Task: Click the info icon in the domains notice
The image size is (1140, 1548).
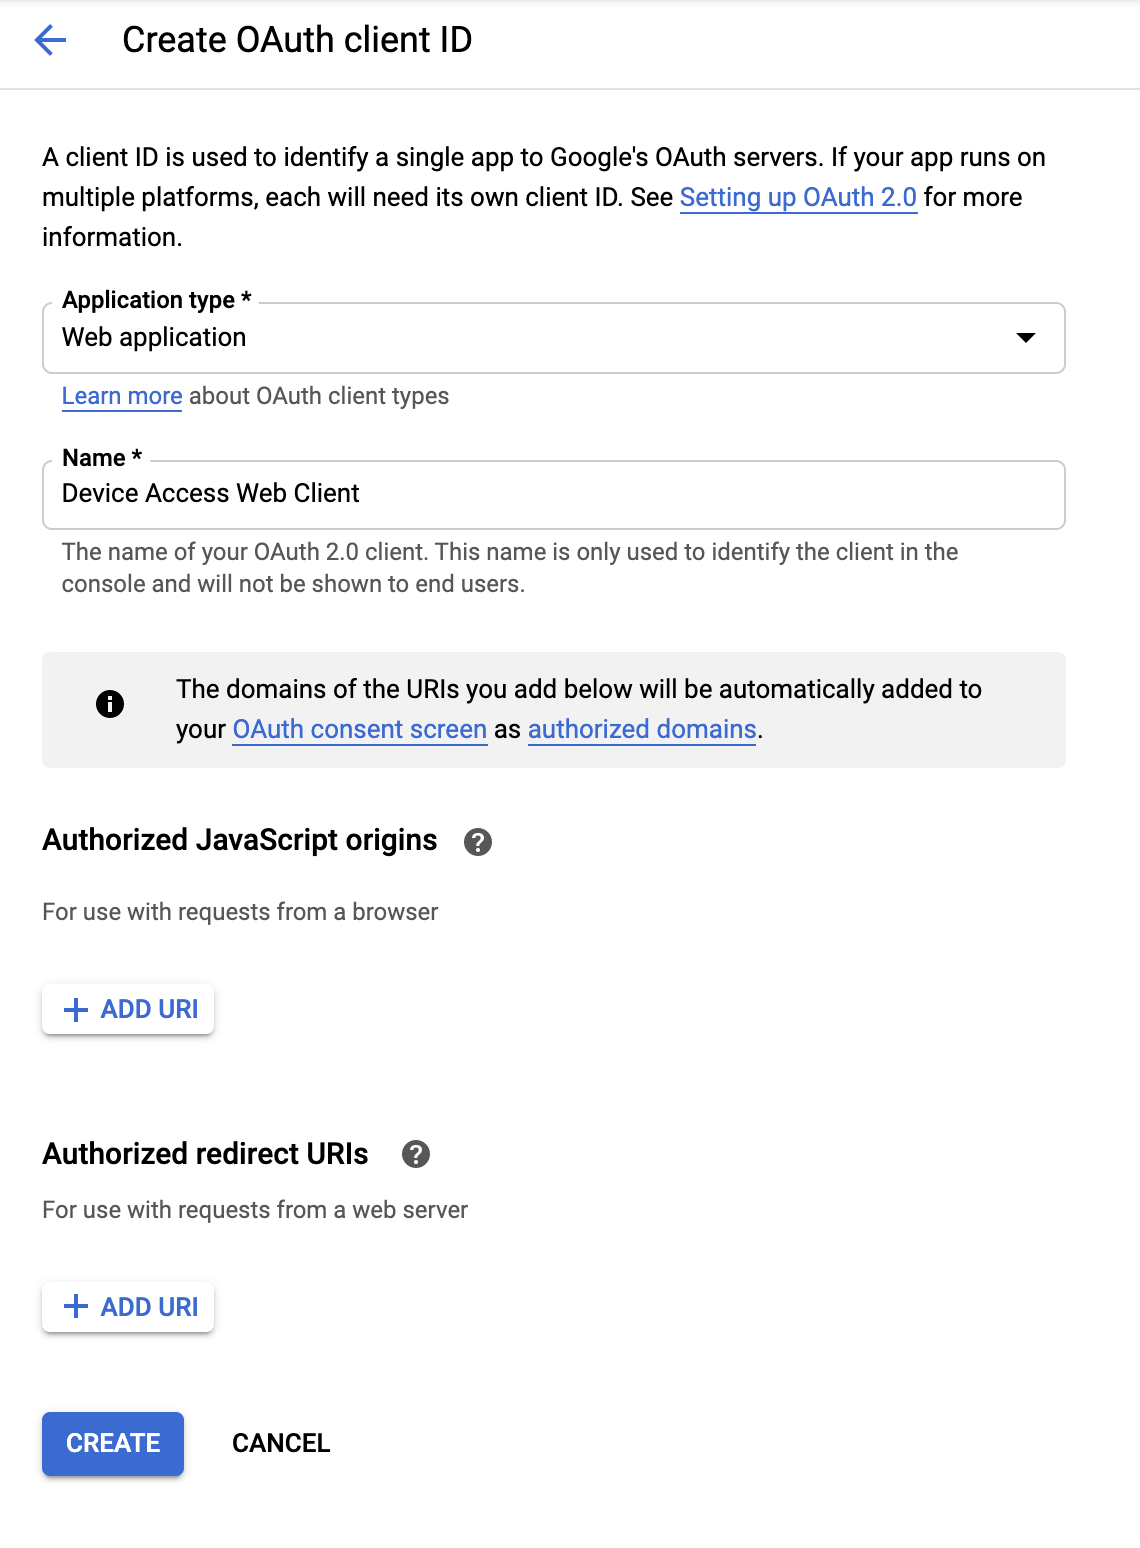Action: tap(111, 703)
